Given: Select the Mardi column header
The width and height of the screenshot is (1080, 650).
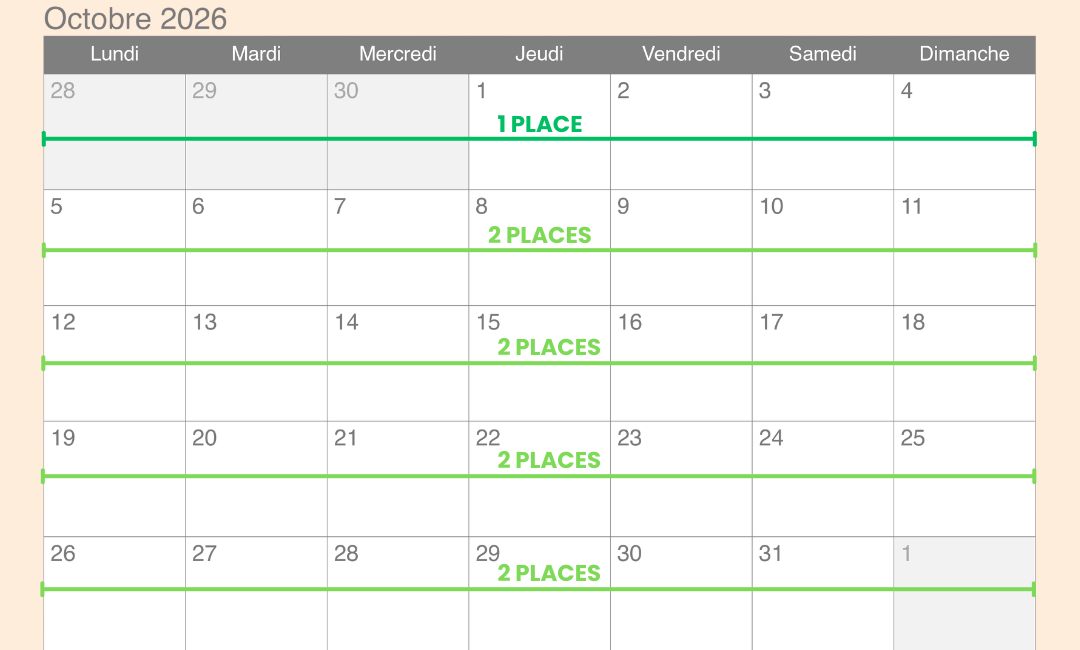Looking at the screenshot, I should pyautogui.click(x=256, y=54).
